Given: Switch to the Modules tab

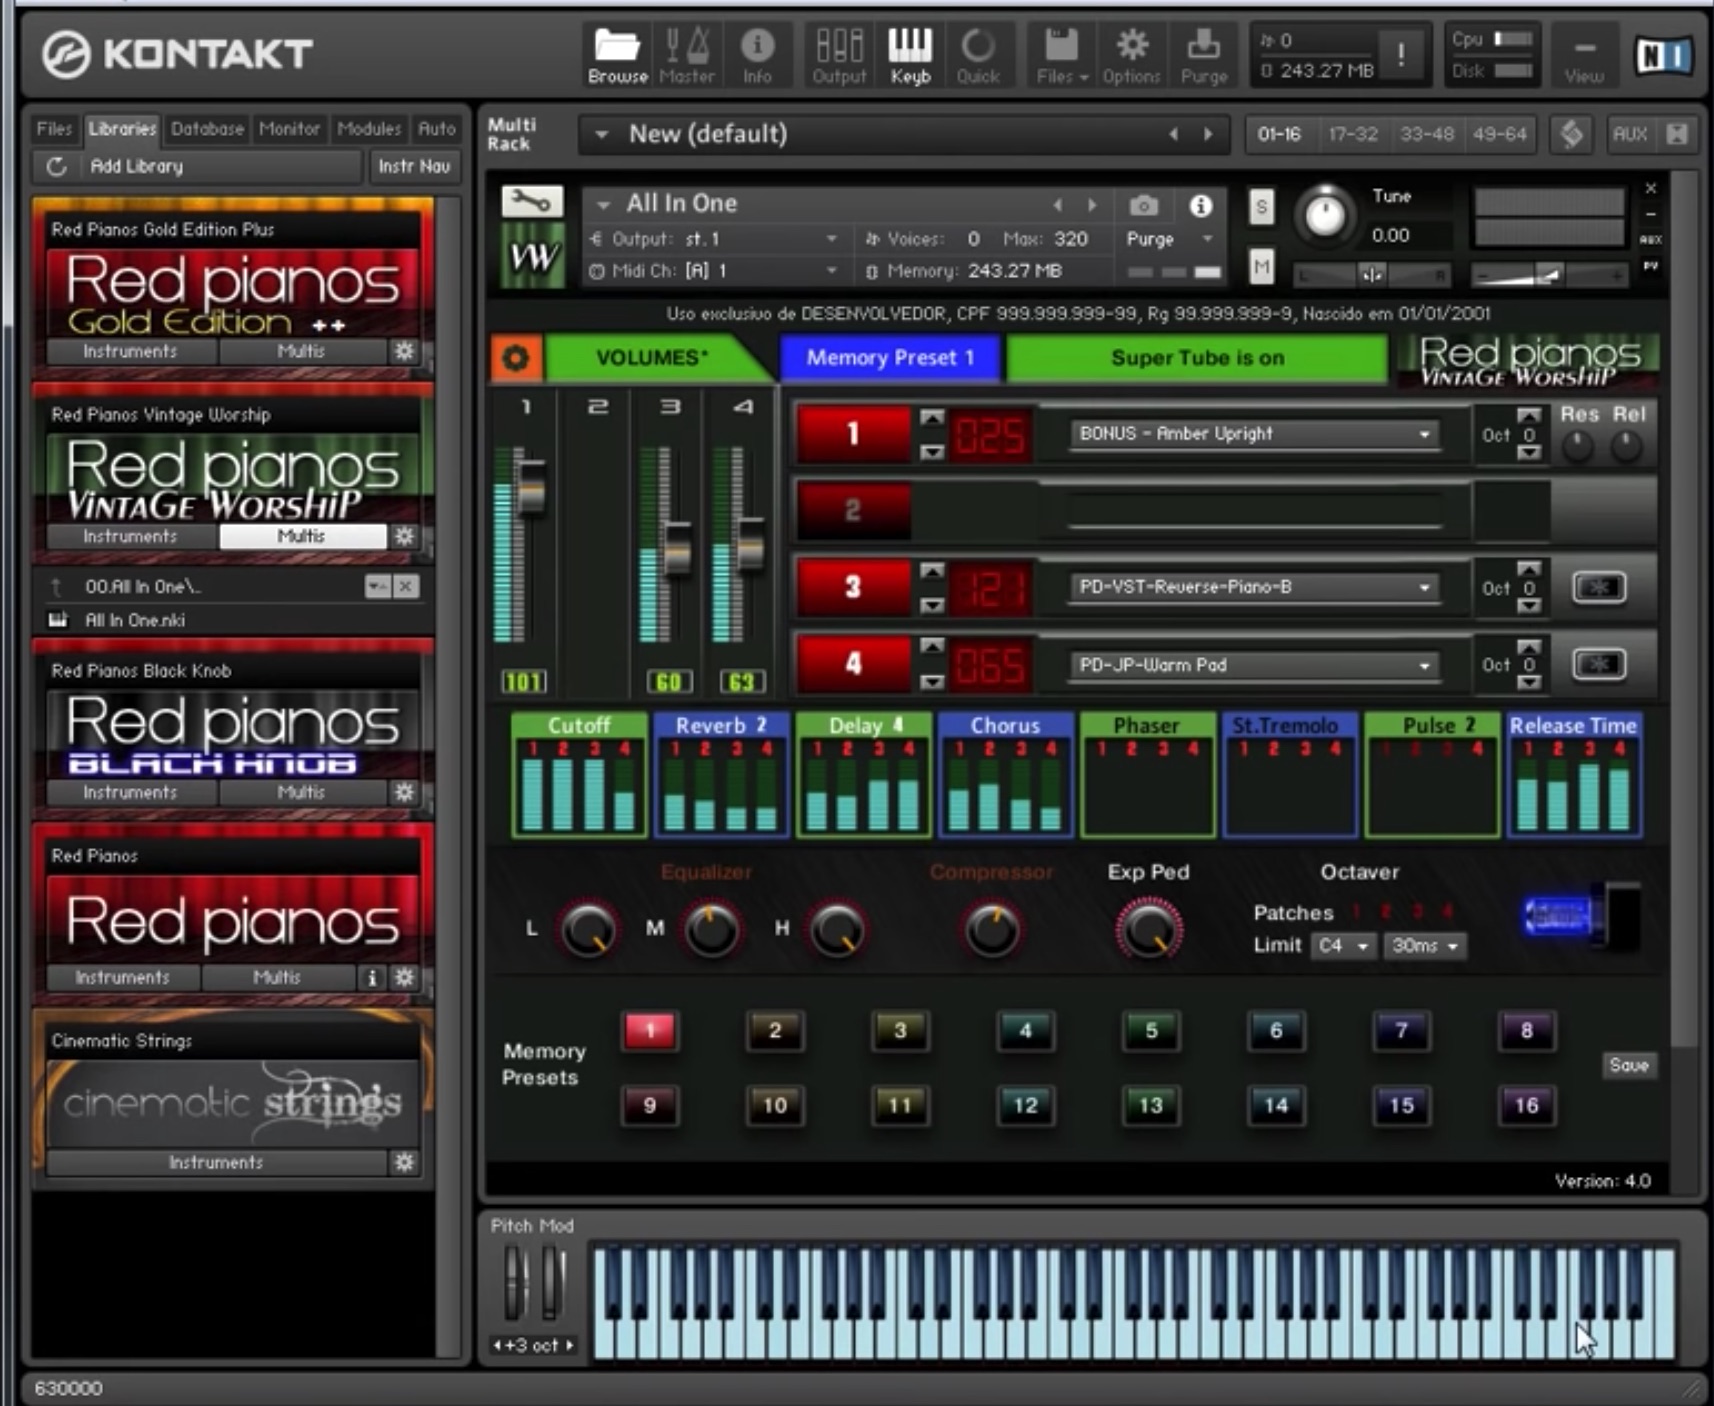Looking at the screenshot, I should 368,129.
